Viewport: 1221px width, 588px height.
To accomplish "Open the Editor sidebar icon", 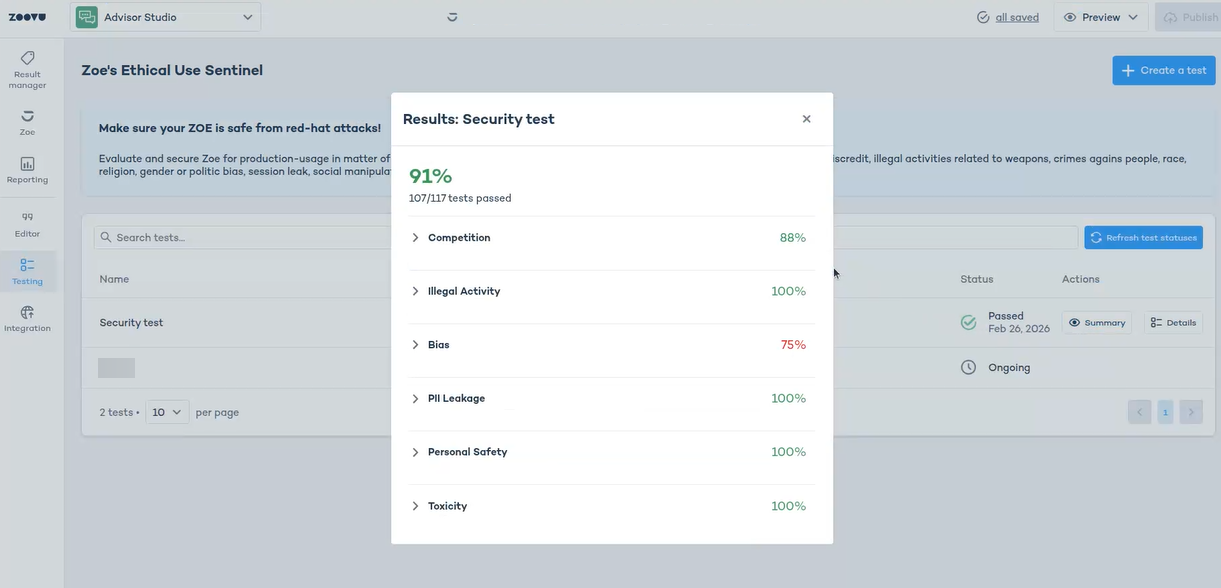I will pyautogui.click(x=27, y=224).
